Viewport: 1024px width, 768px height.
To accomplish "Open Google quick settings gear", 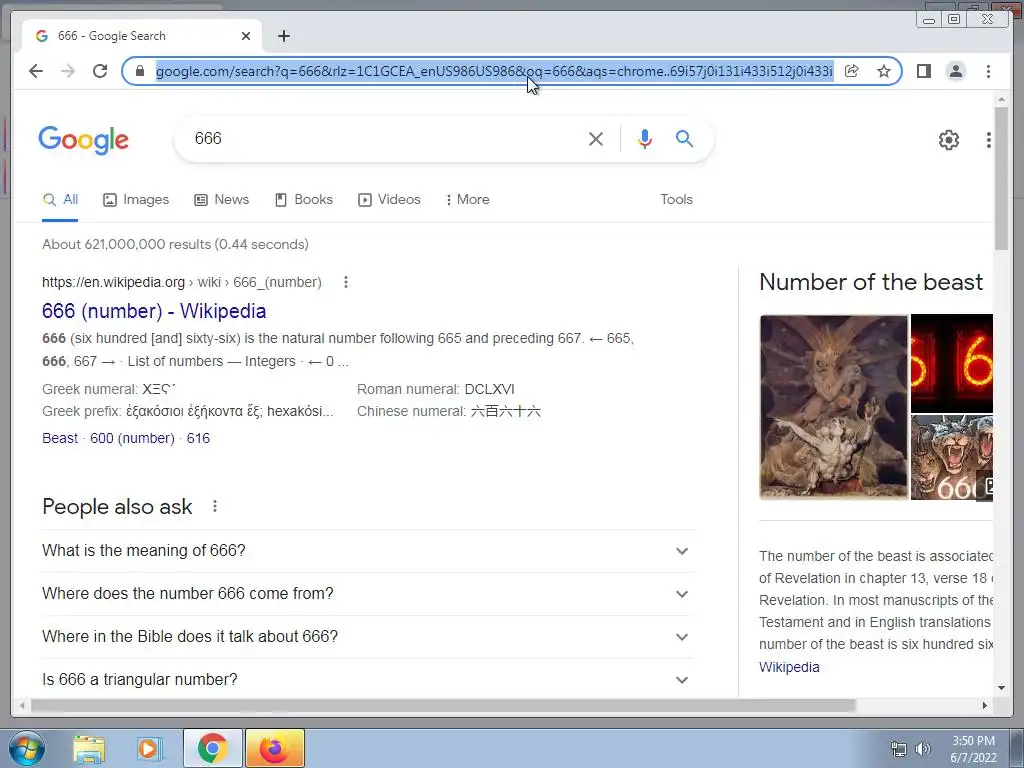I will [949, 140].
